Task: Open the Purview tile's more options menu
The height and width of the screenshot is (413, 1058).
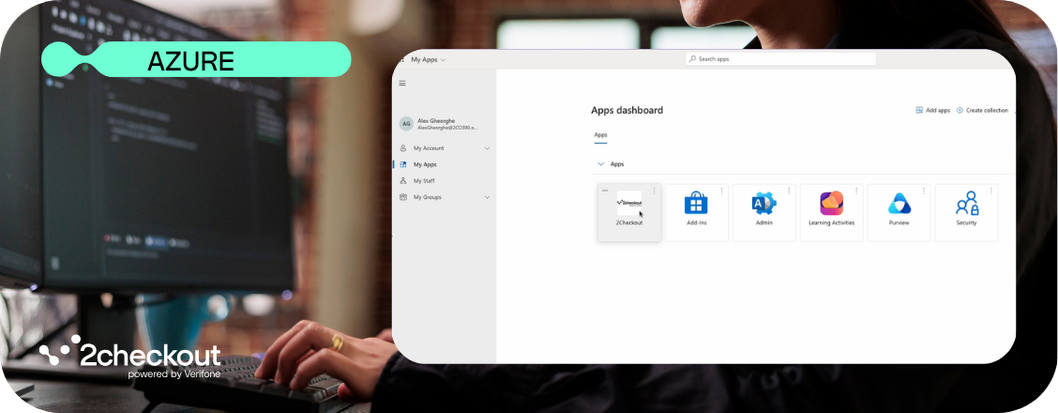Action: [924, 191]
